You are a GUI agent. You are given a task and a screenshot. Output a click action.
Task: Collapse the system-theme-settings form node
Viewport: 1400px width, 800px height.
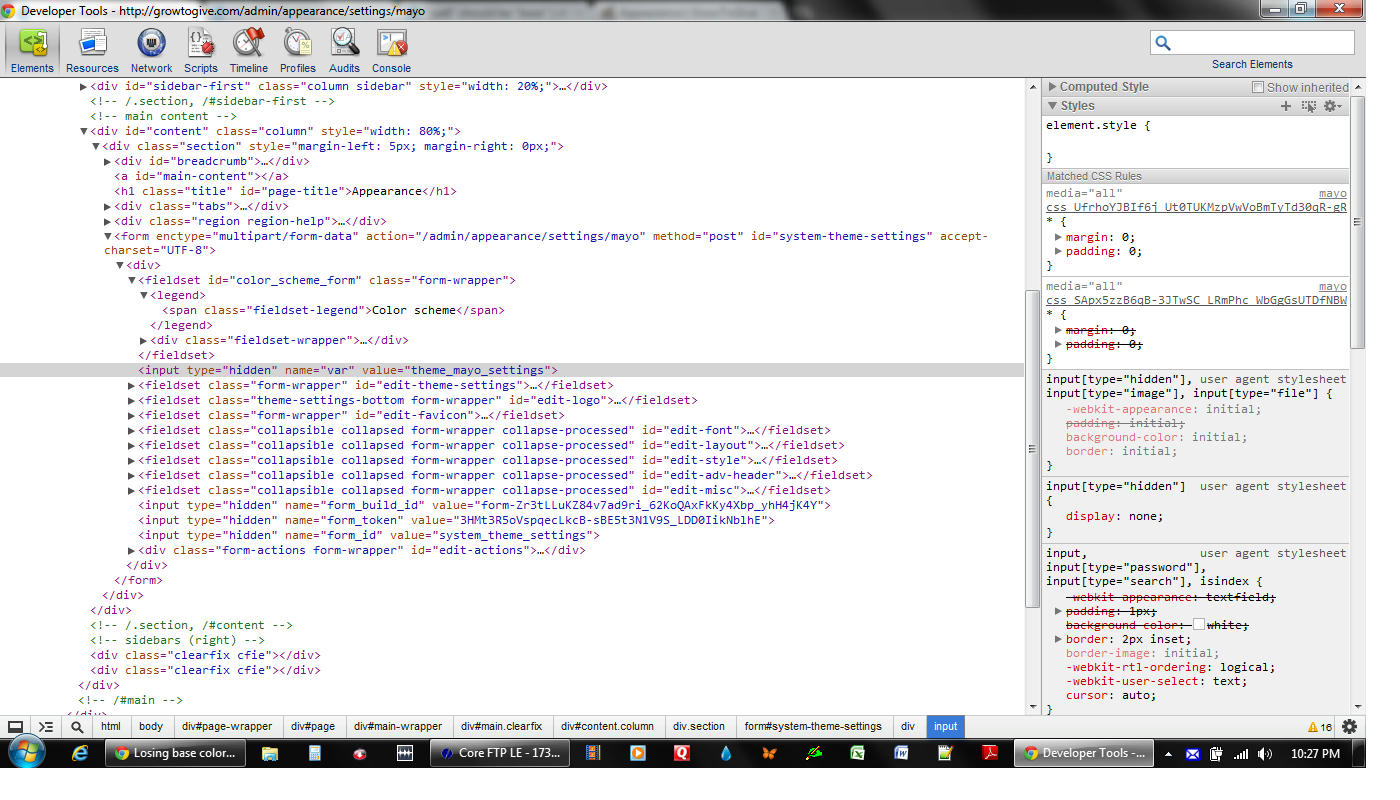tap(107, 236)
